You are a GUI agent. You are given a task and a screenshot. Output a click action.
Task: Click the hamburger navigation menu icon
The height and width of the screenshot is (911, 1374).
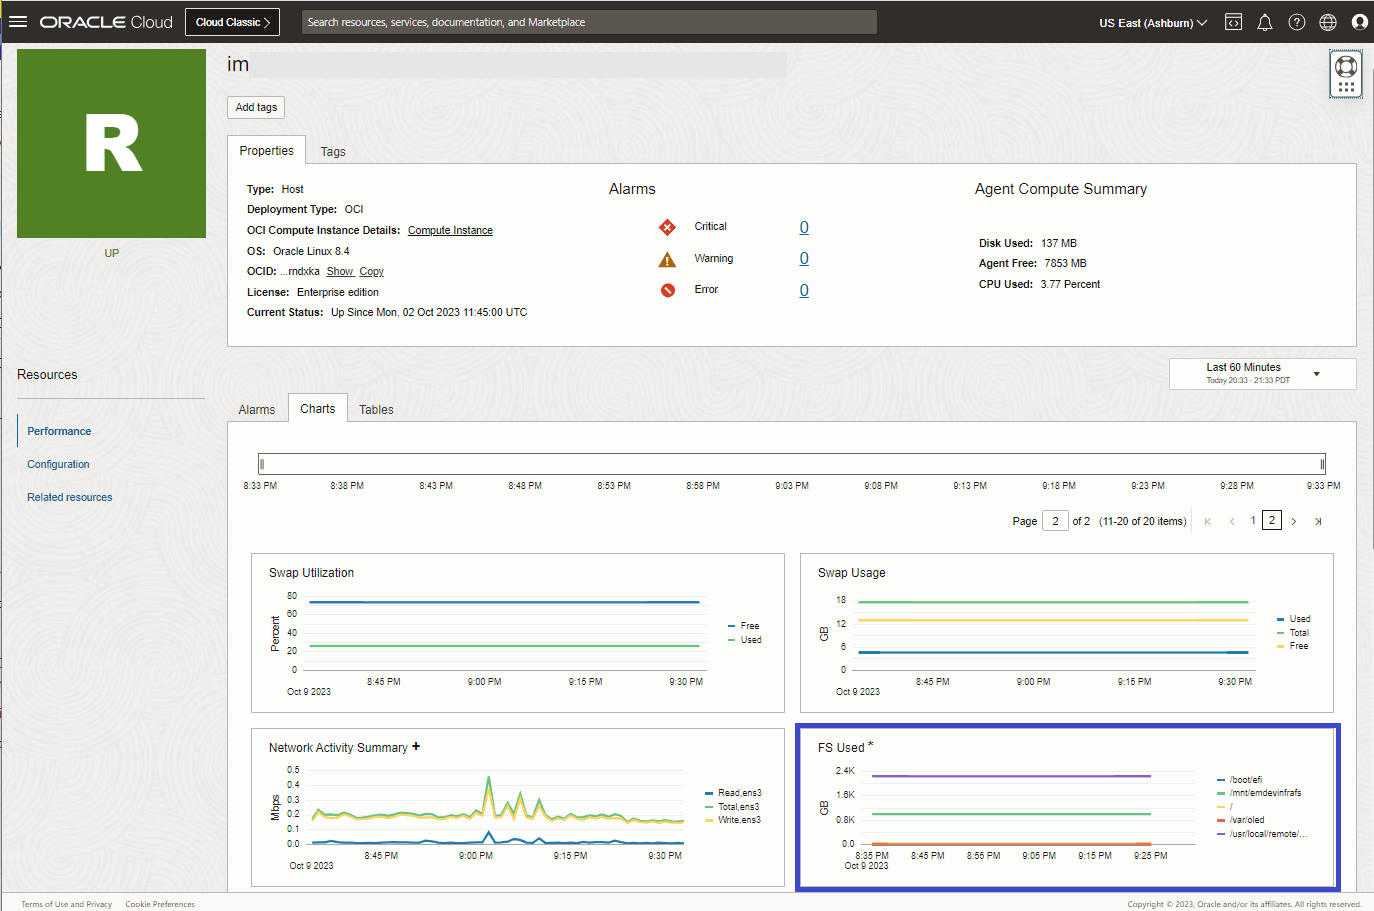(18, 21)
